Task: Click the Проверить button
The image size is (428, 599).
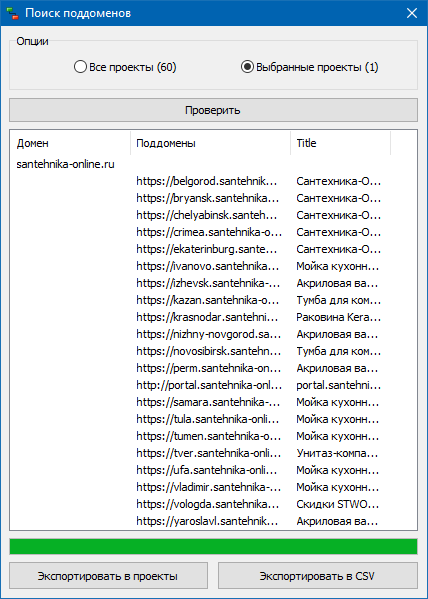Action: pyautogui.click(x=213, y=110)
